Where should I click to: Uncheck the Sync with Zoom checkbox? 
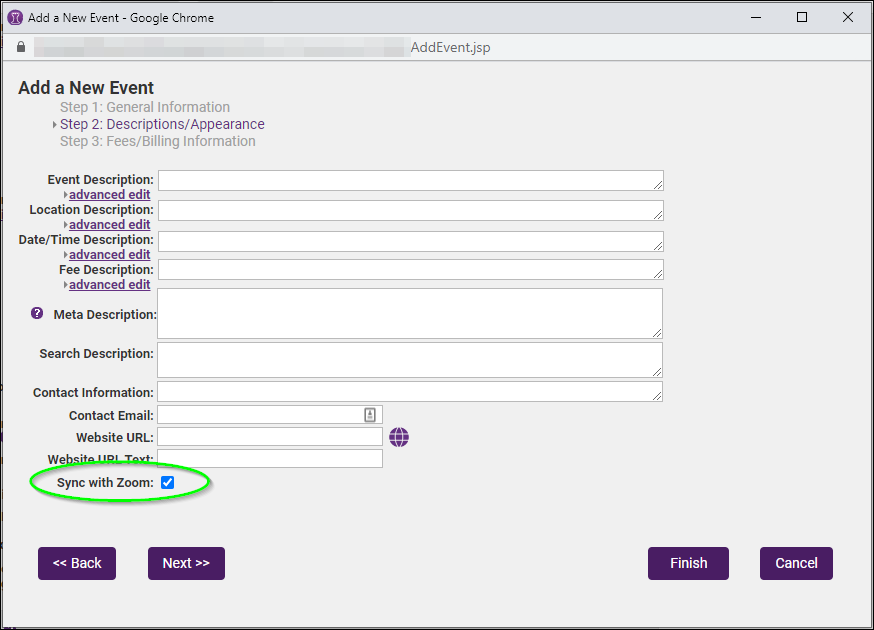click(x=168, y=483)
